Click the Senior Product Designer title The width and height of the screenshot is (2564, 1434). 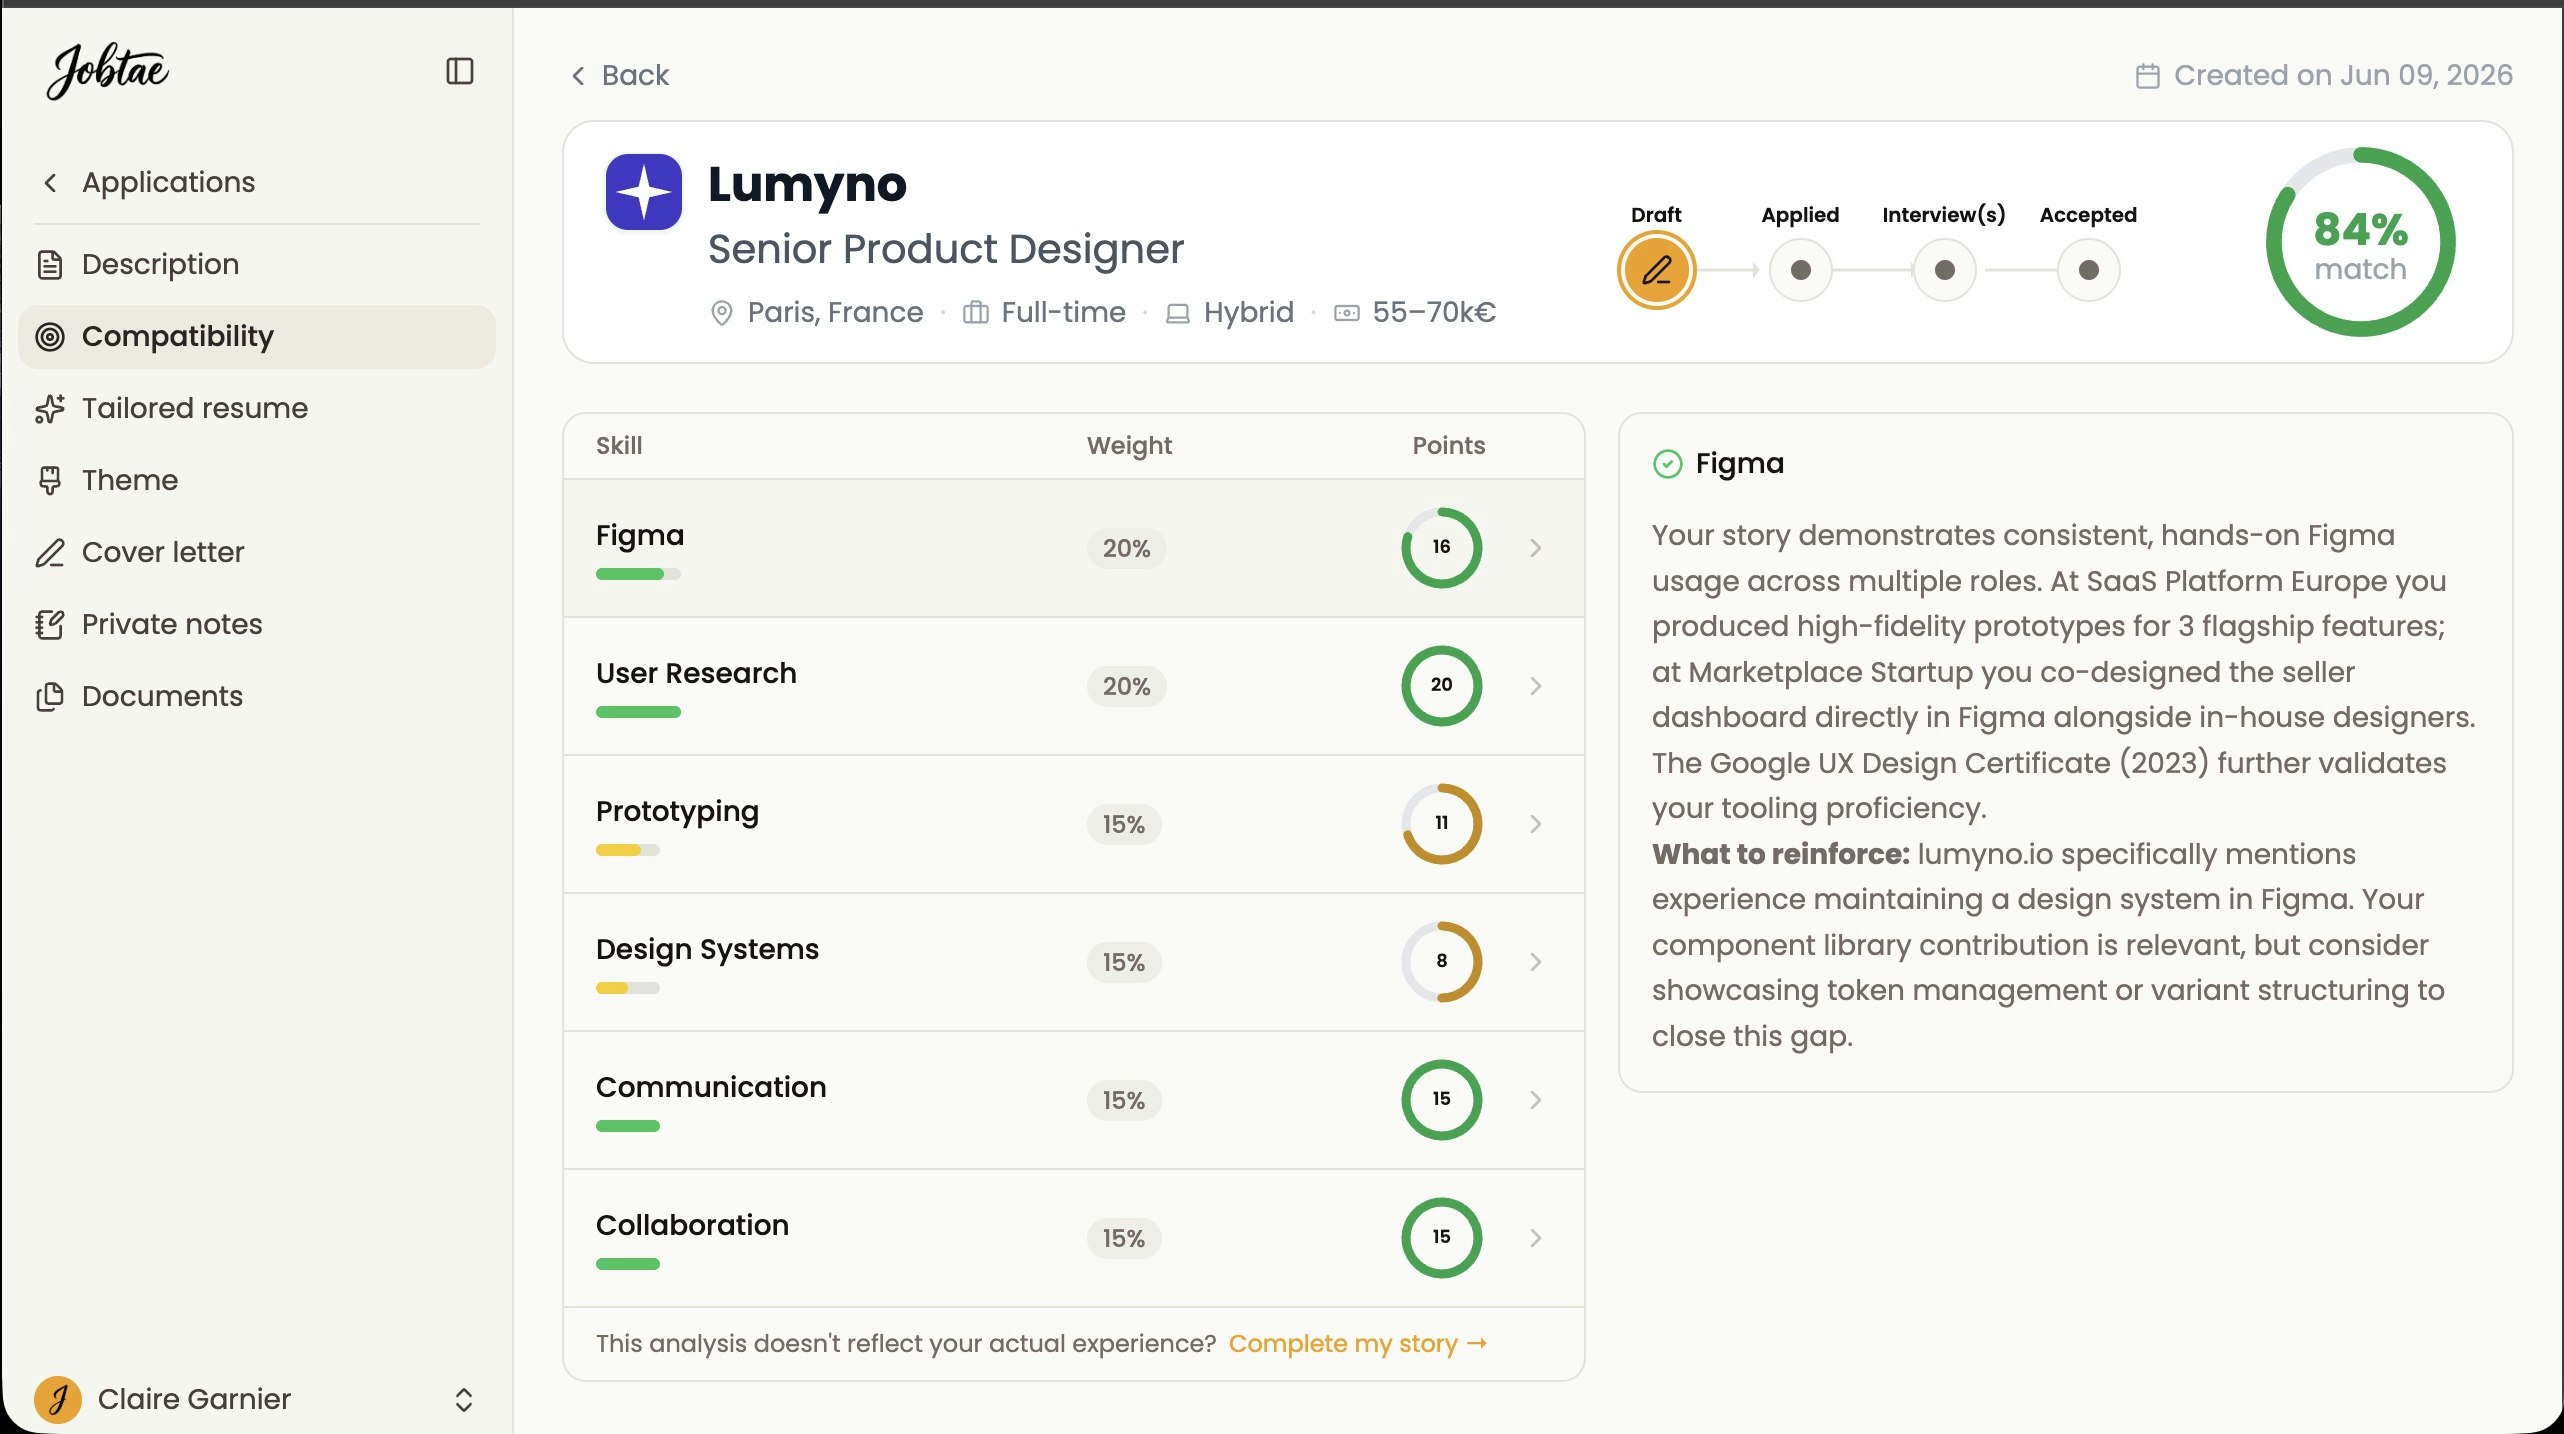(x=945, y=250)
